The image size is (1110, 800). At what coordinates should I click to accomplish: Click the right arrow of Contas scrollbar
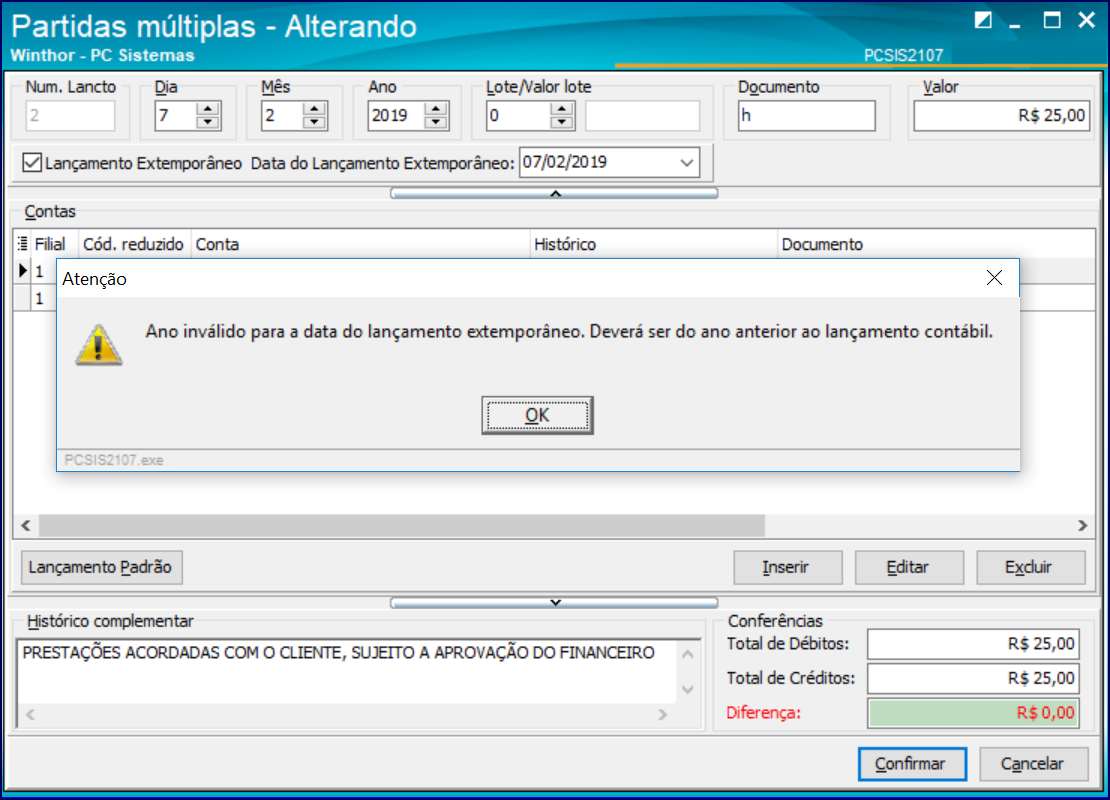1082,525
